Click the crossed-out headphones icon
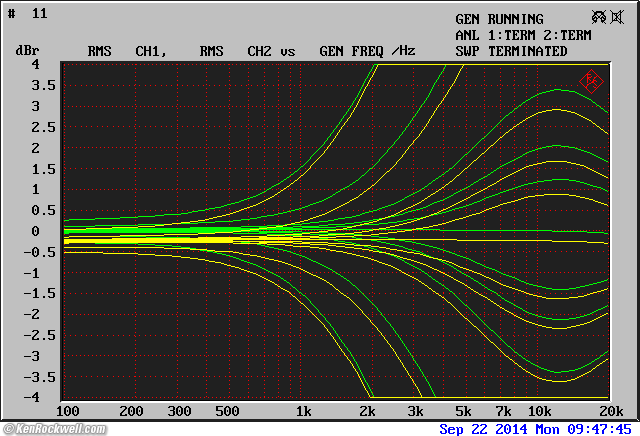640x436 pixels. (599, 17)
